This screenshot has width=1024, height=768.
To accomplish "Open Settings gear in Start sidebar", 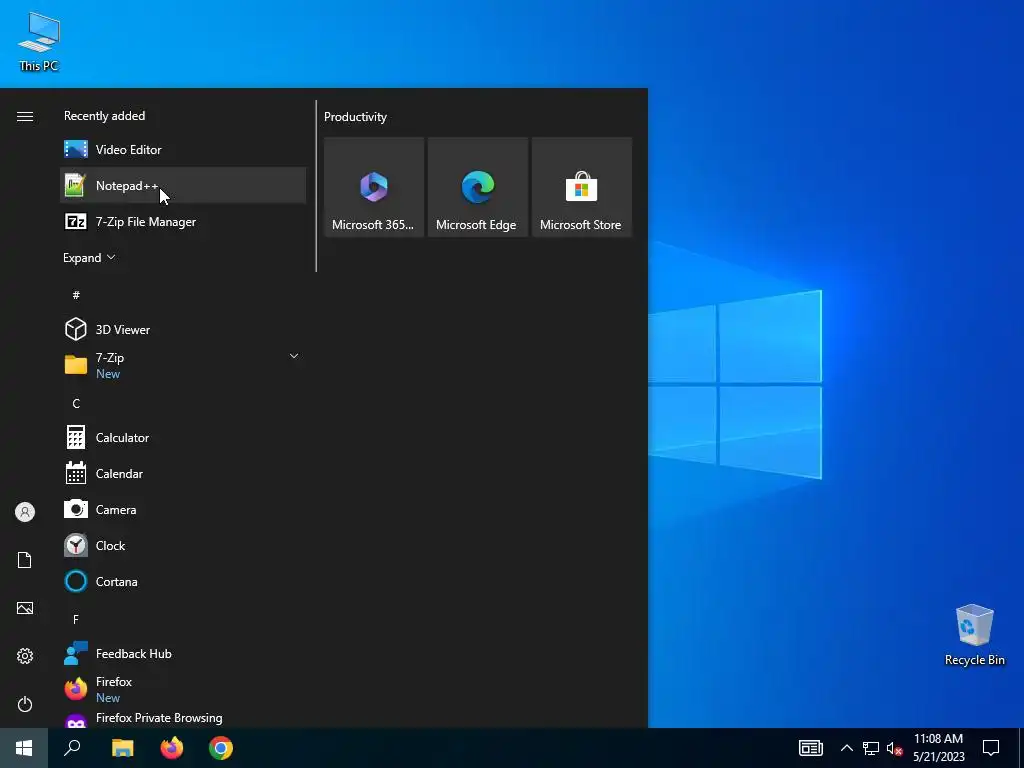I will (25, 656).
